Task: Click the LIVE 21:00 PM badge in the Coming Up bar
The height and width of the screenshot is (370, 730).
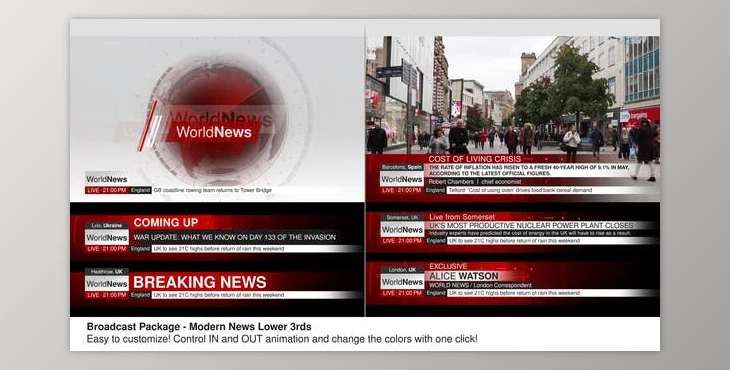Action: coord(107,249)
